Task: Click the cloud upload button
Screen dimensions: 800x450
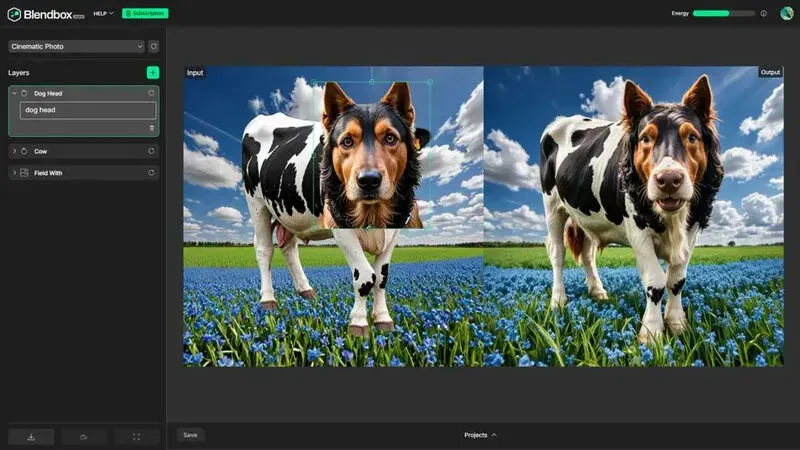Action: coord(84,437)
